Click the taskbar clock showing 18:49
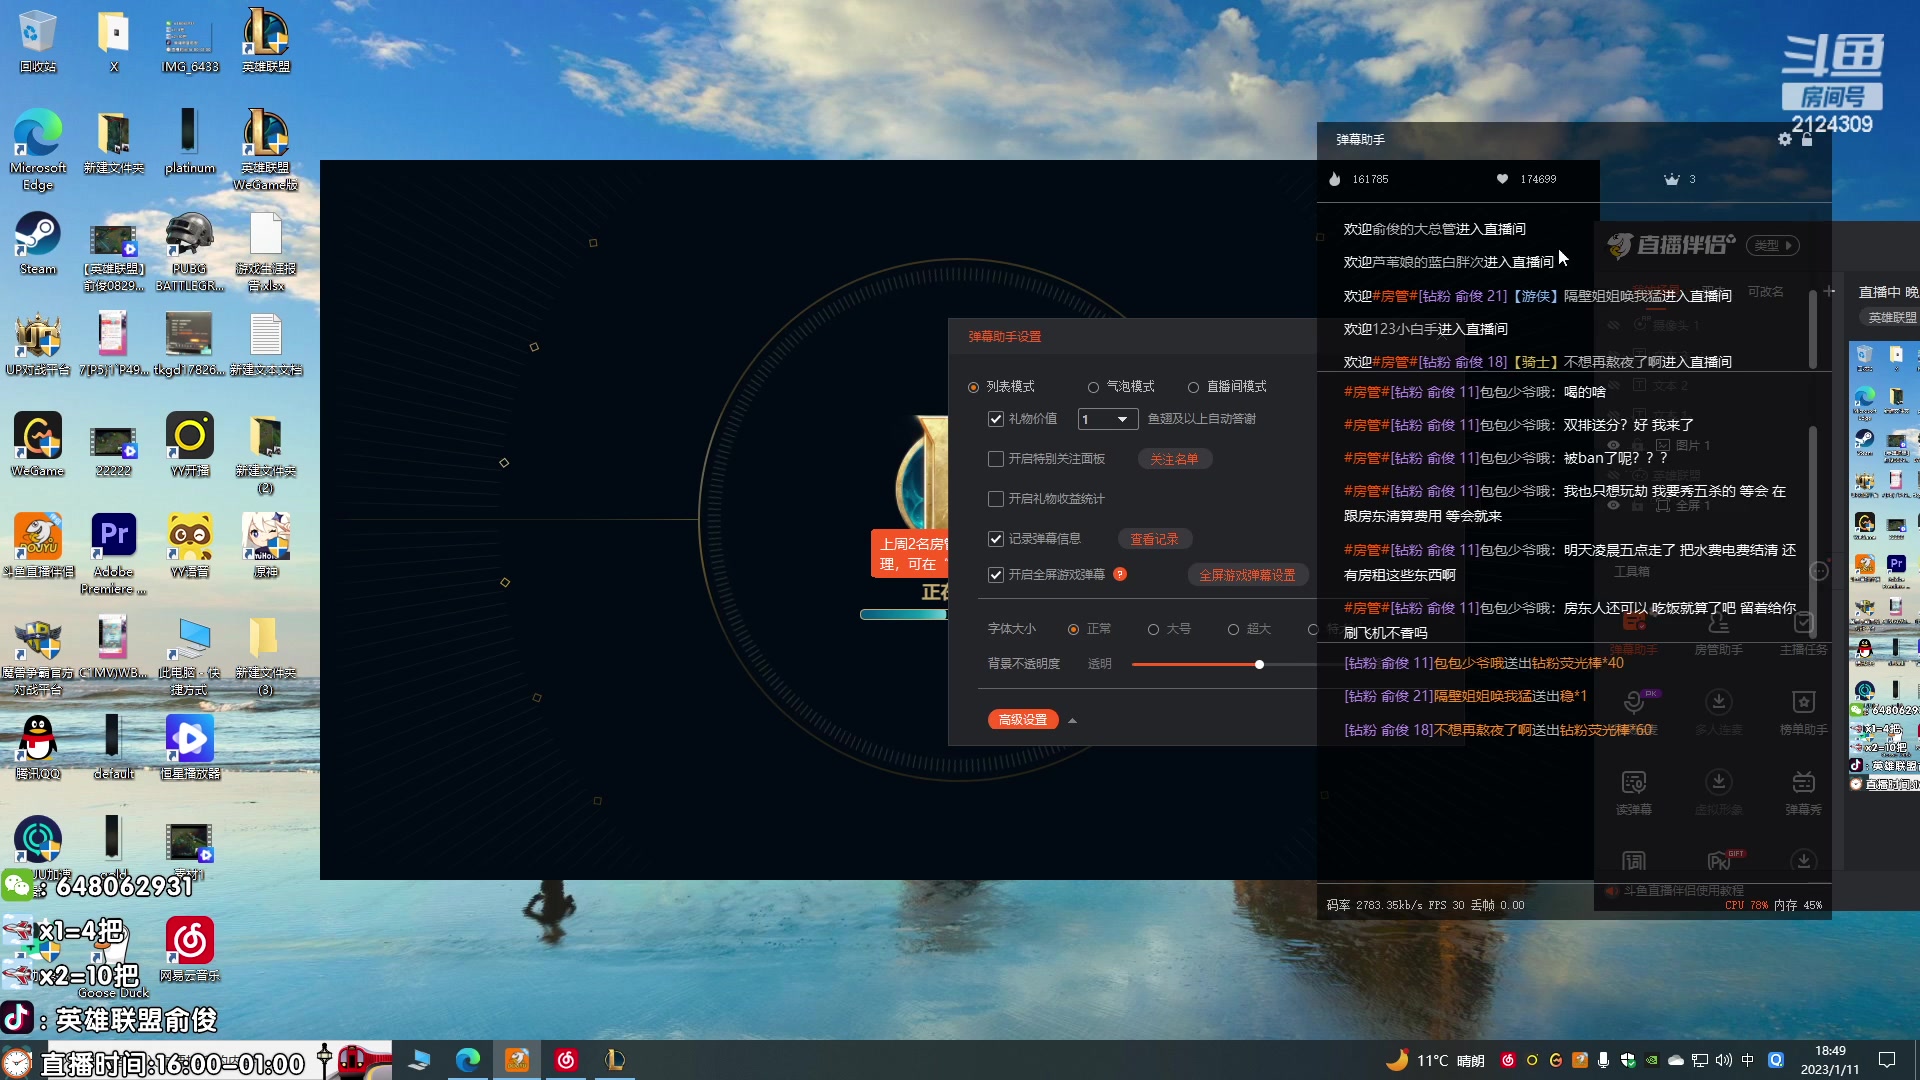Viewport: 1920px width, 1080px height. coord(1830,1060)
